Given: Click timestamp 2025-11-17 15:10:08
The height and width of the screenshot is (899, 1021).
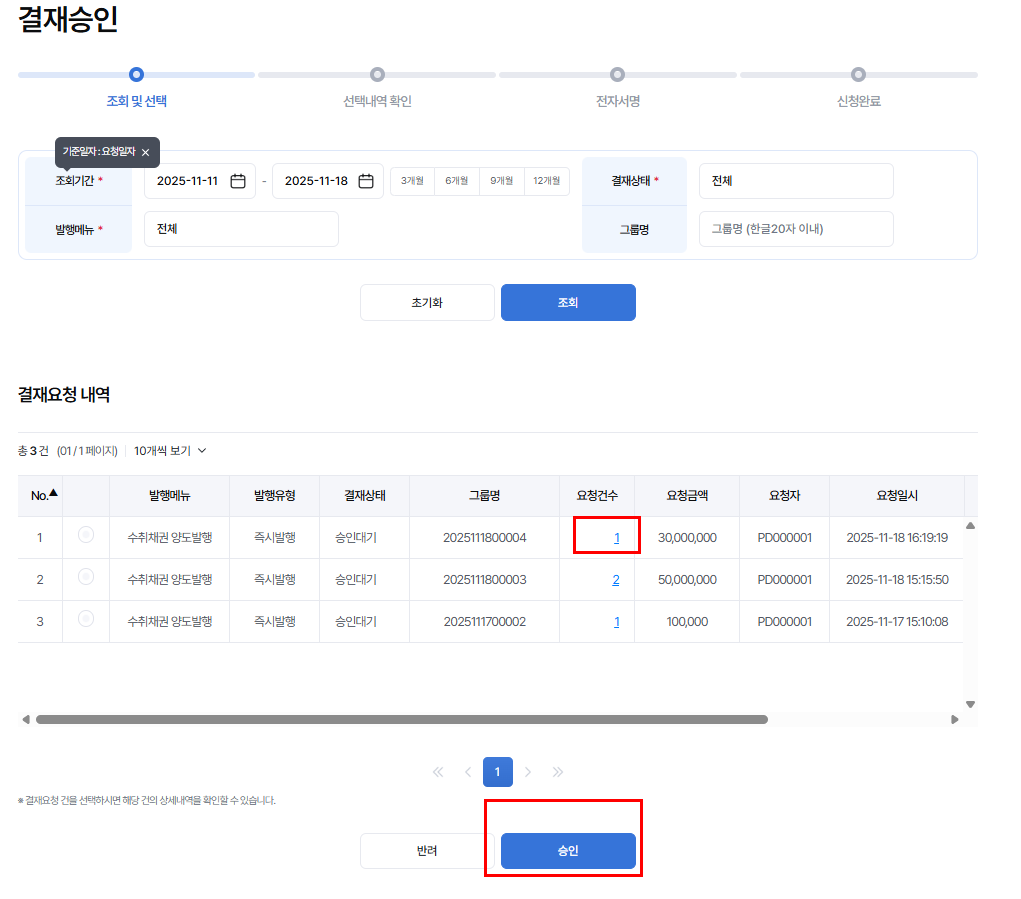Looking at the screenshot, I should [x=897, y=622].
